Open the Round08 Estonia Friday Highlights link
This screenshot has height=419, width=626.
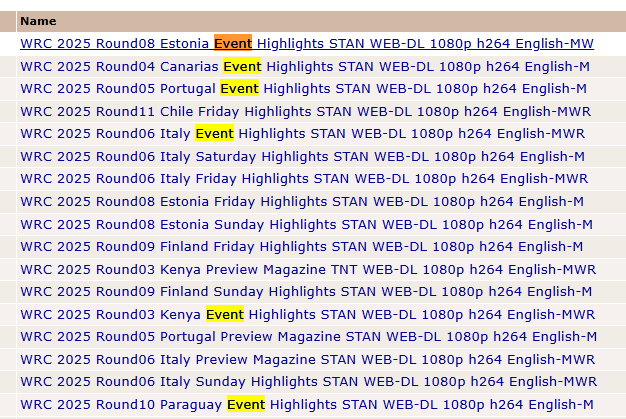coord(302,202)
